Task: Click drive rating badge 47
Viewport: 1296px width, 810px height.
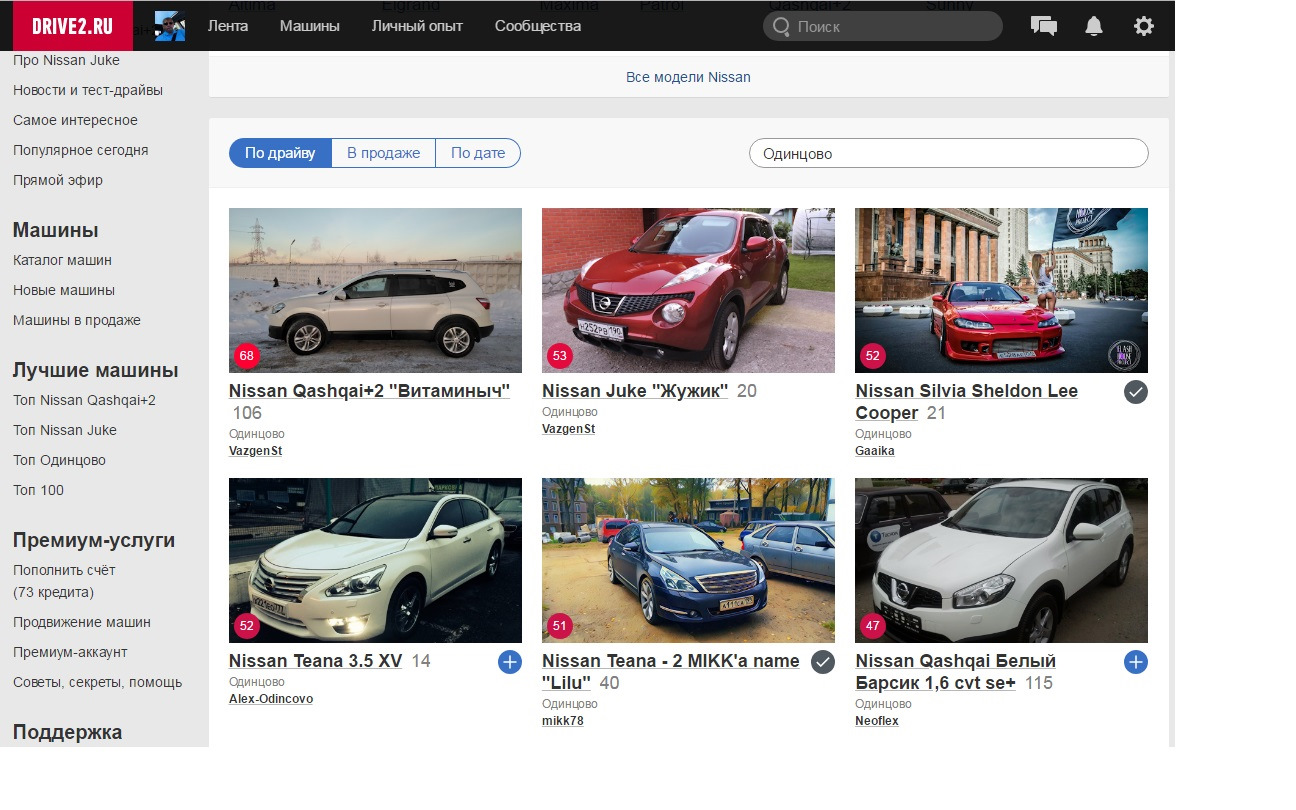Action: pyautogui.click(x=873, y=626)
